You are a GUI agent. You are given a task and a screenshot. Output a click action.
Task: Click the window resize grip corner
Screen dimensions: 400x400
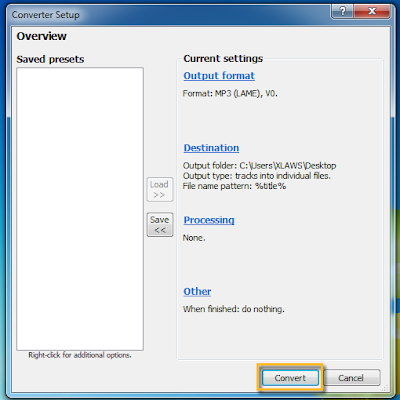click(x=386, y=388)
